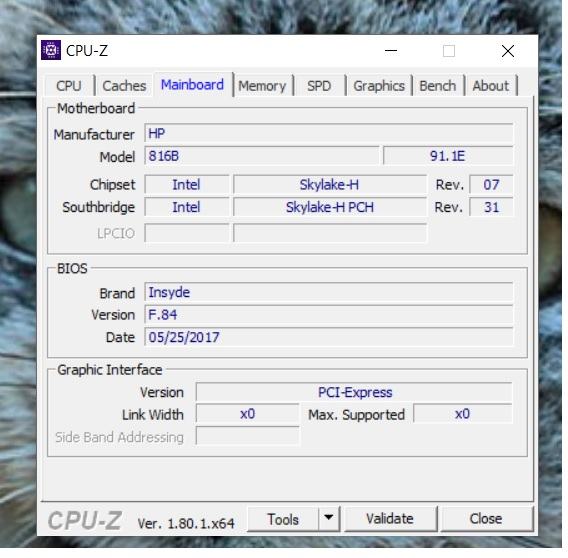
Task: Show the About tab
Action: point(490,86)
